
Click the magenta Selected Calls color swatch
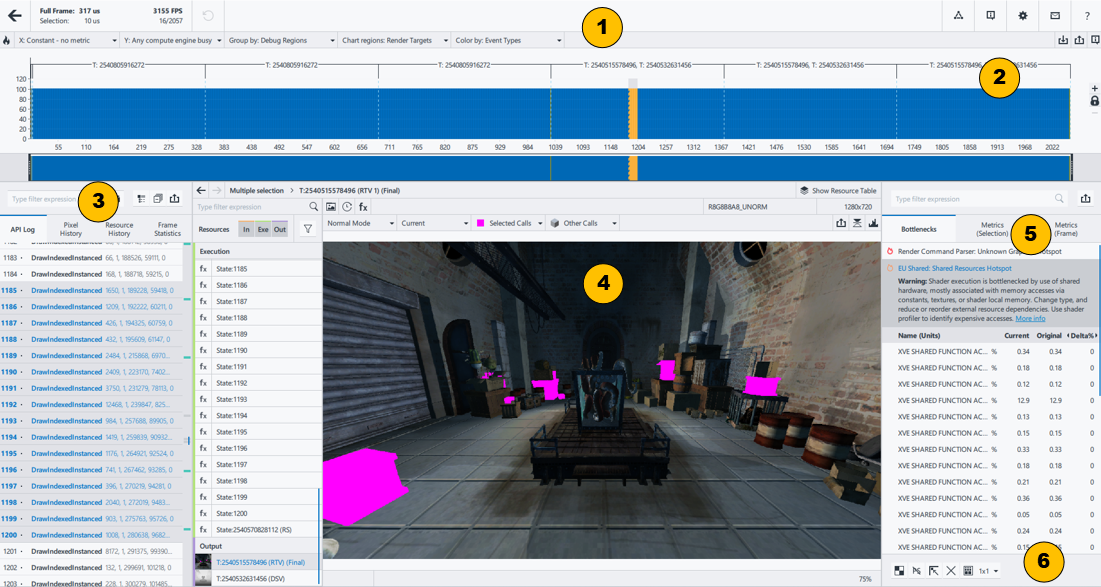coord(480,223)
